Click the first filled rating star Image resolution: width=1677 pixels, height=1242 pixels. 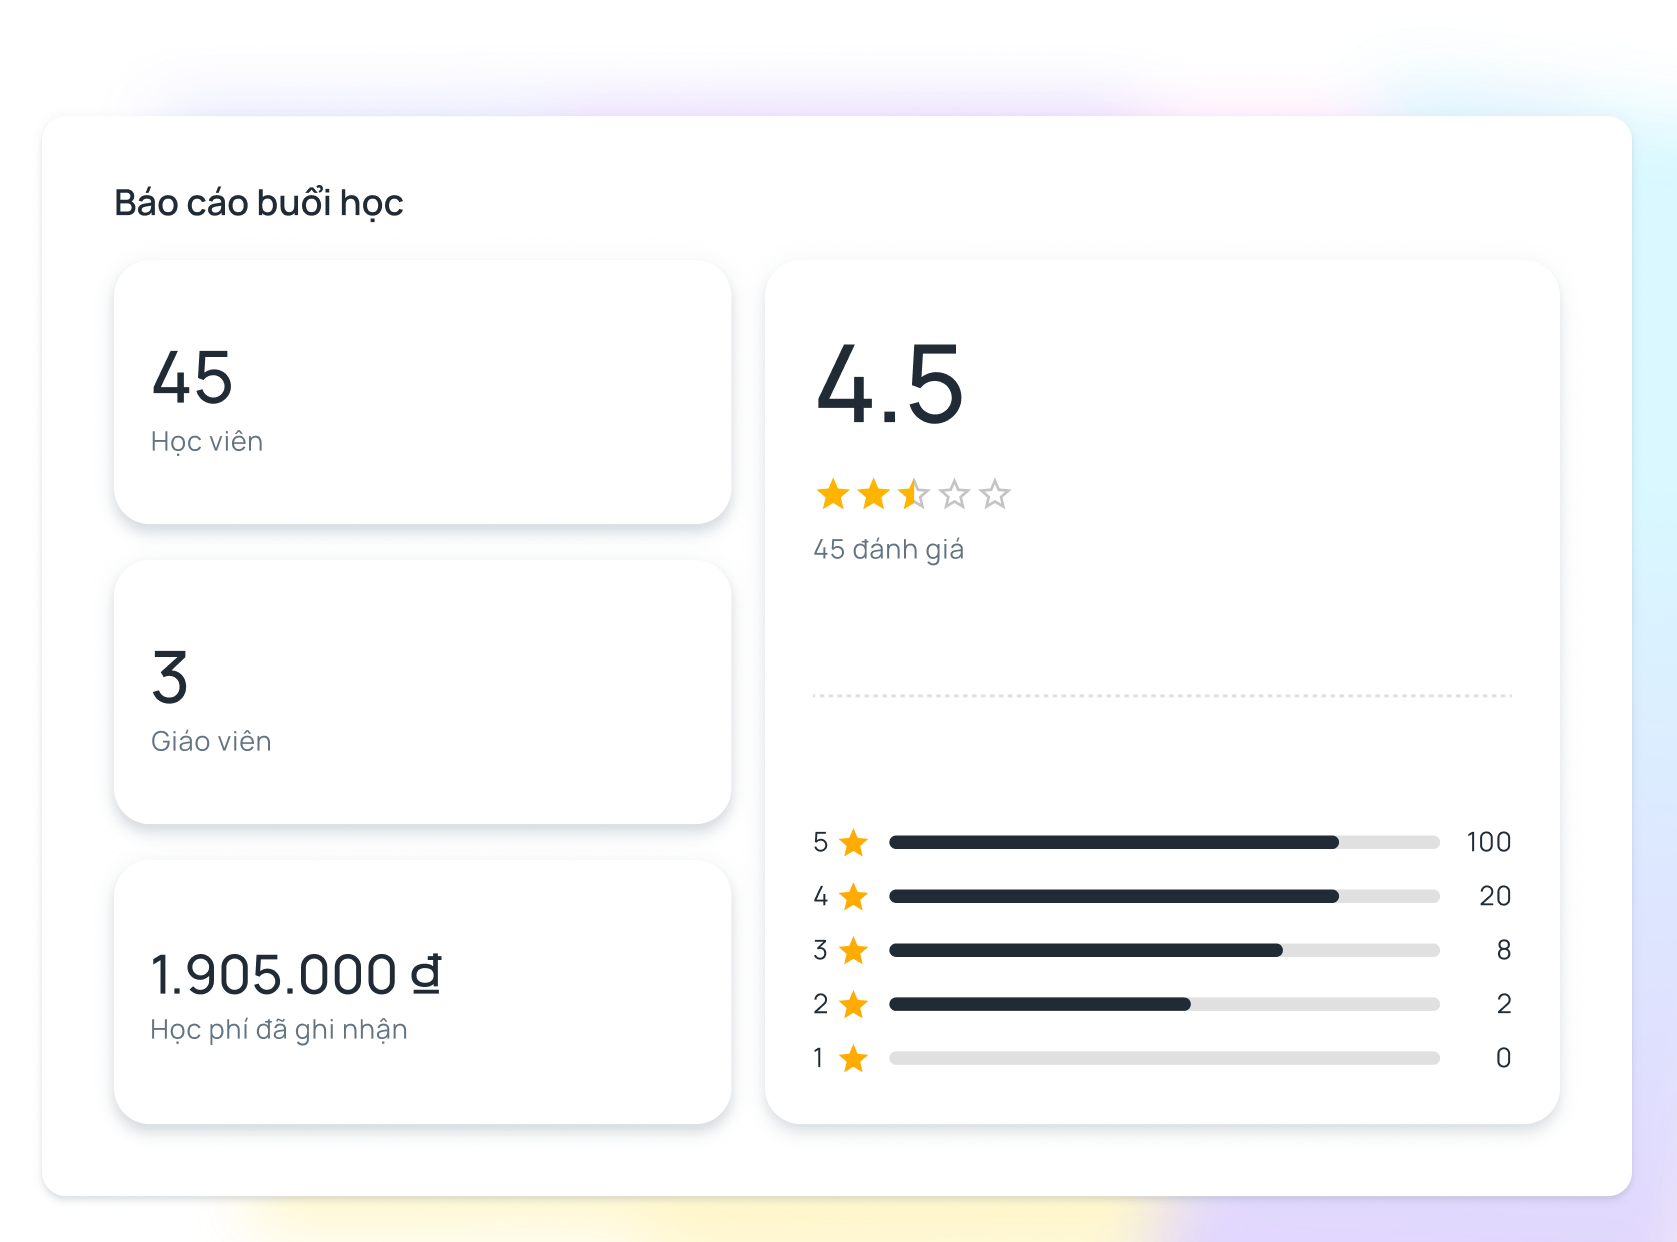(833, 494)
